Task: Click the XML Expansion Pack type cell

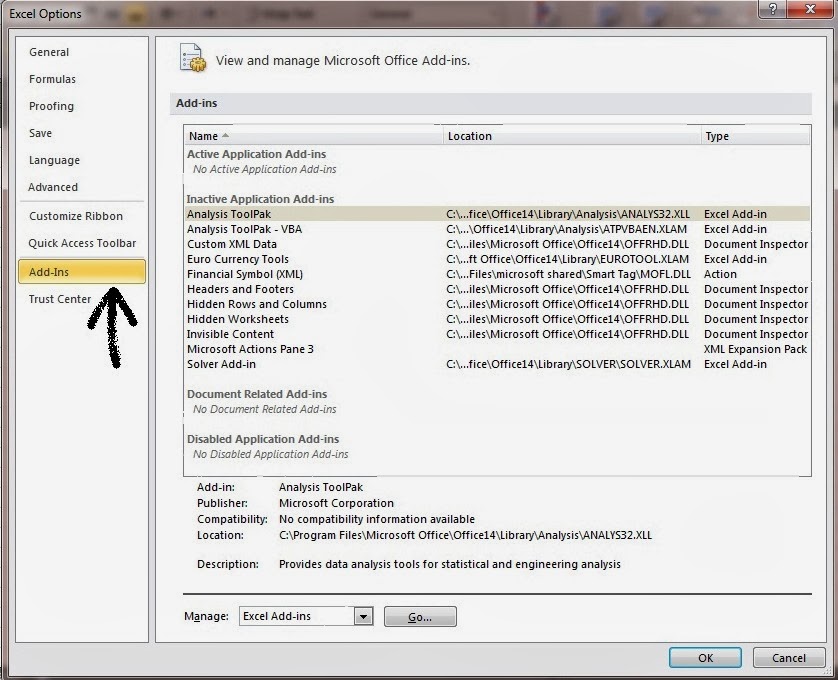Action: tap(755, 349)
